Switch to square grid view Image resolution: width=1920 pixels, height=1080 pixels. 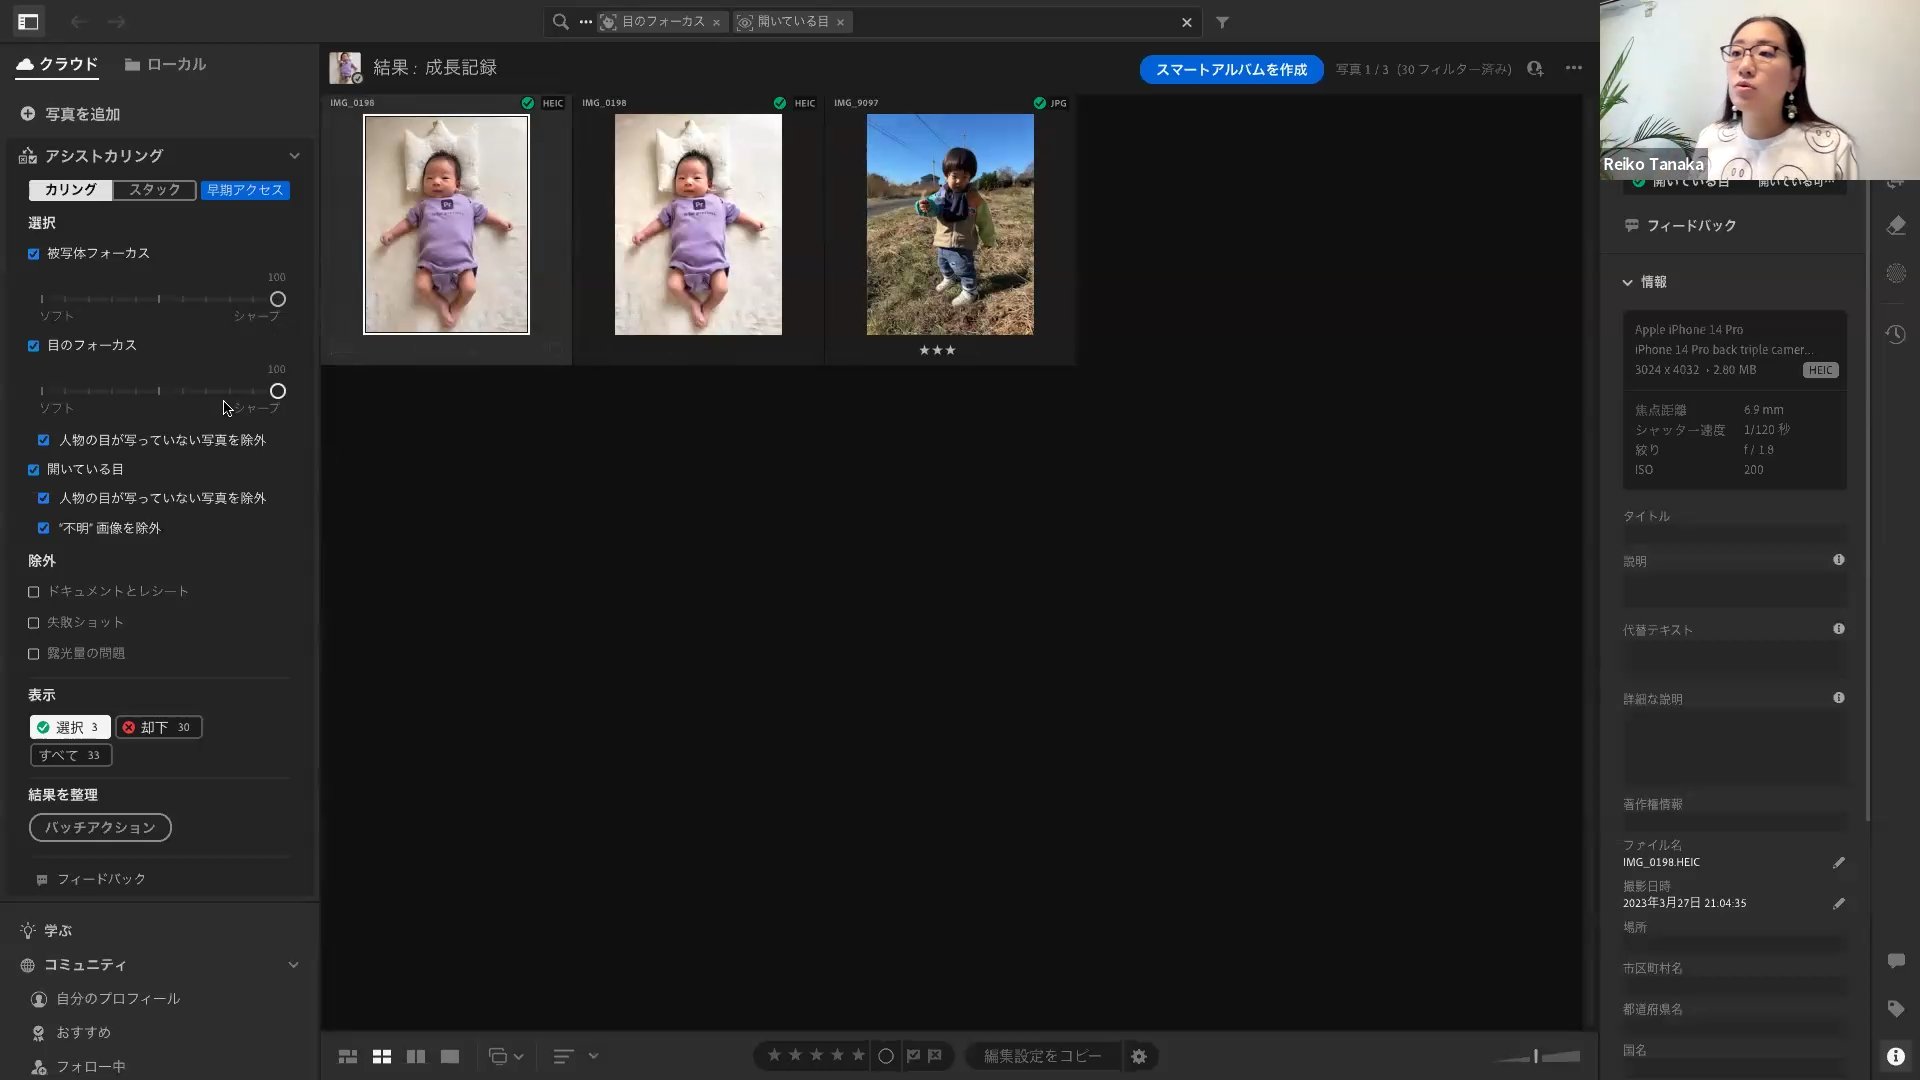[x=382, y=1056]
